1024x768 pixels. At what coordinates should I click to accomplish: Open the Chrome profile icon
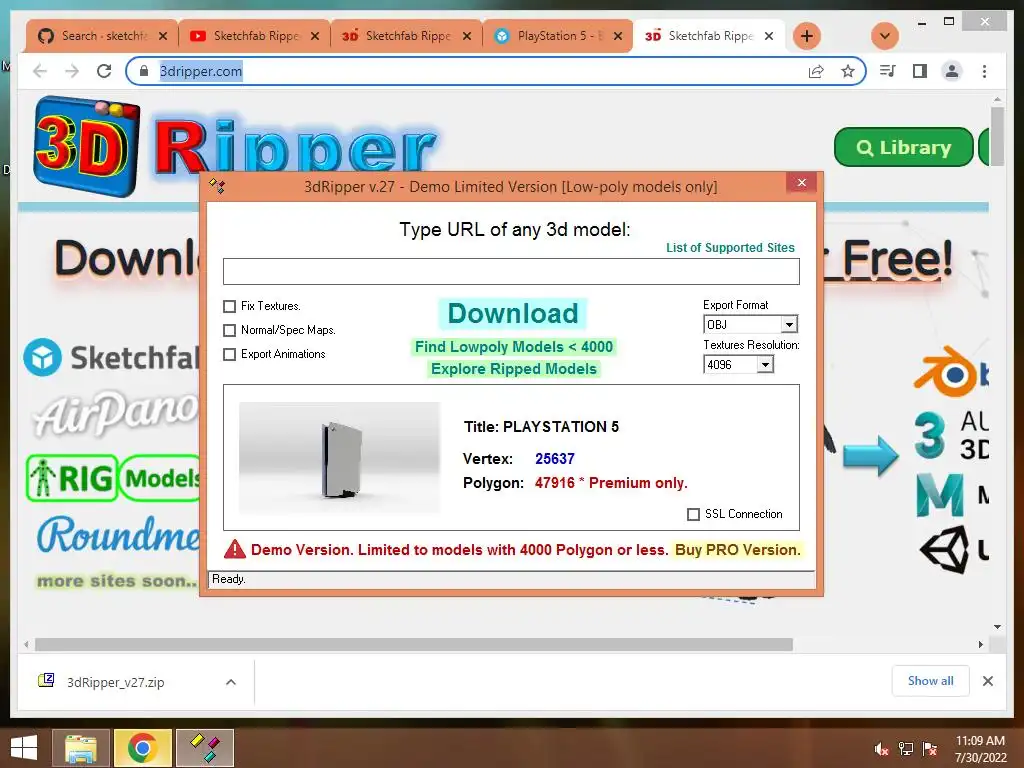(952, 71)
